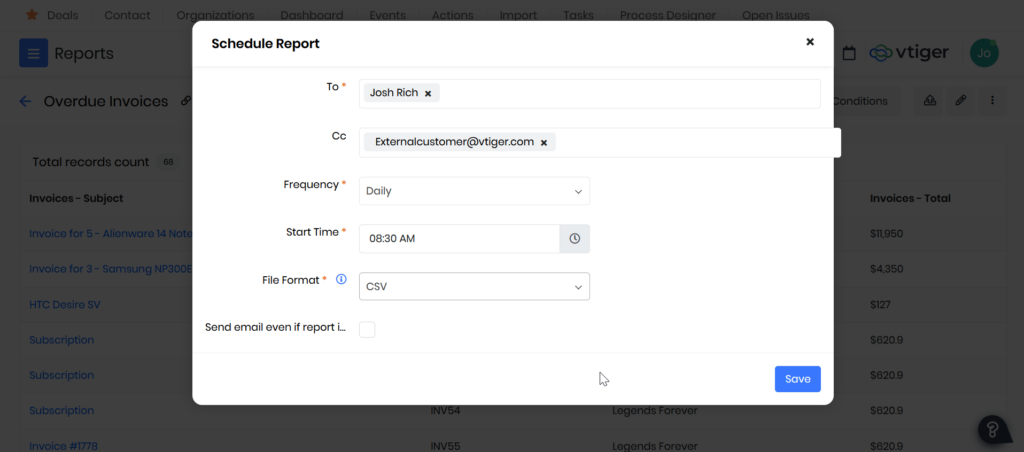Expand the Frequency dropdown
This screenshot has height=452, width=1024.
click(474, 191)
